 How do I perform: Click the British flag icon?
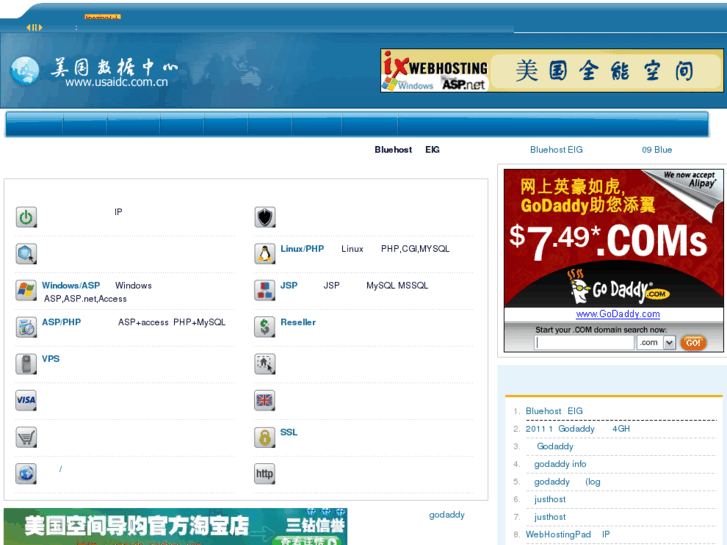coord(265,400)
